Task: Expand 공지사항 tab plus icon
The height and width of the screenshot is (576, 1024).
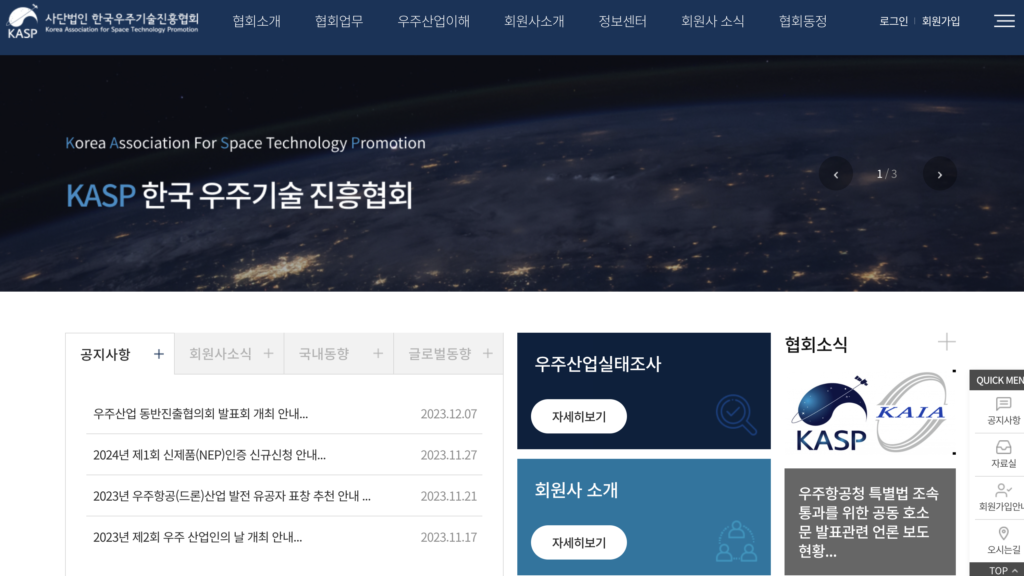Action: 158,353
